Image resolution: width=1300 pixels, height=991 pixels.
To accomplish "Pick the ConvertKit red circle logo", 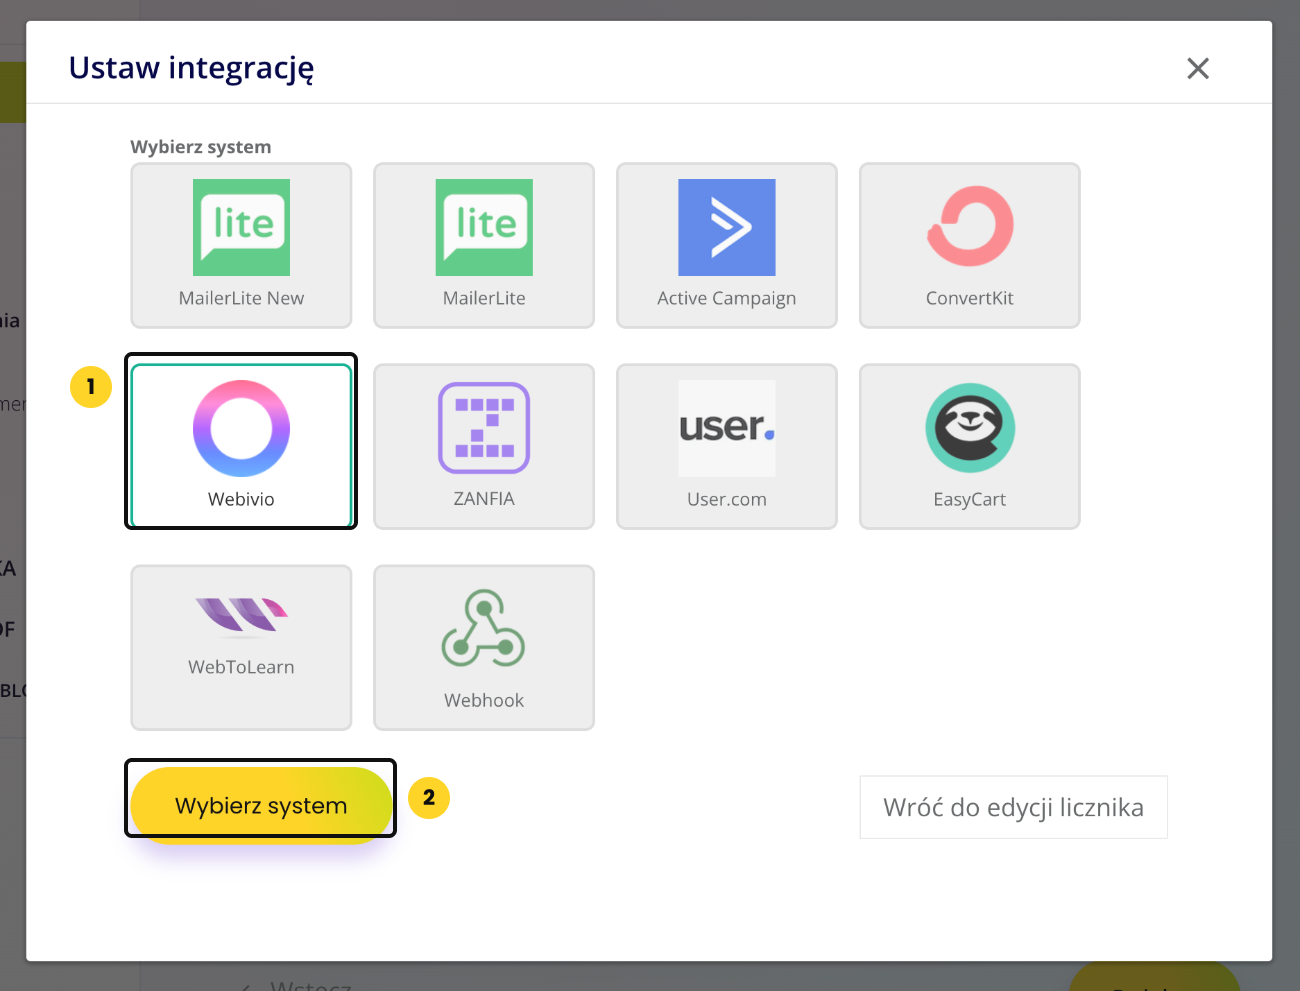I will [x=970, y=226].
